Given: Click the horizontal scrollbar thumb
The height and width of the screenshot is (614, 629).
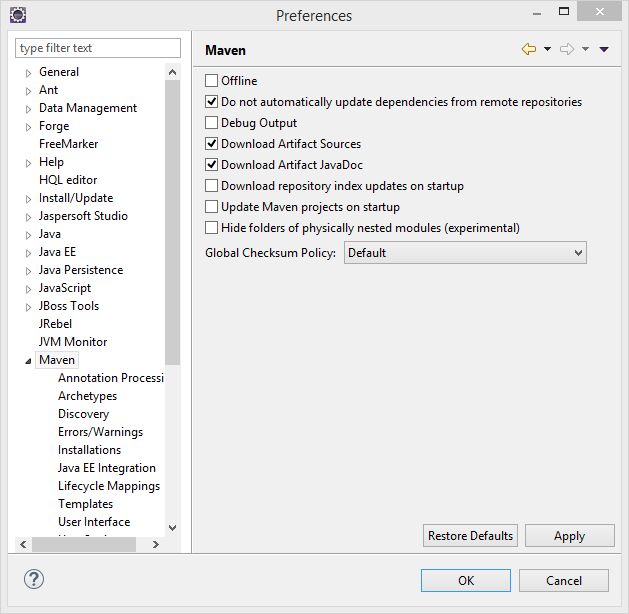Looking at the screenshot, I should click(84, 544).
